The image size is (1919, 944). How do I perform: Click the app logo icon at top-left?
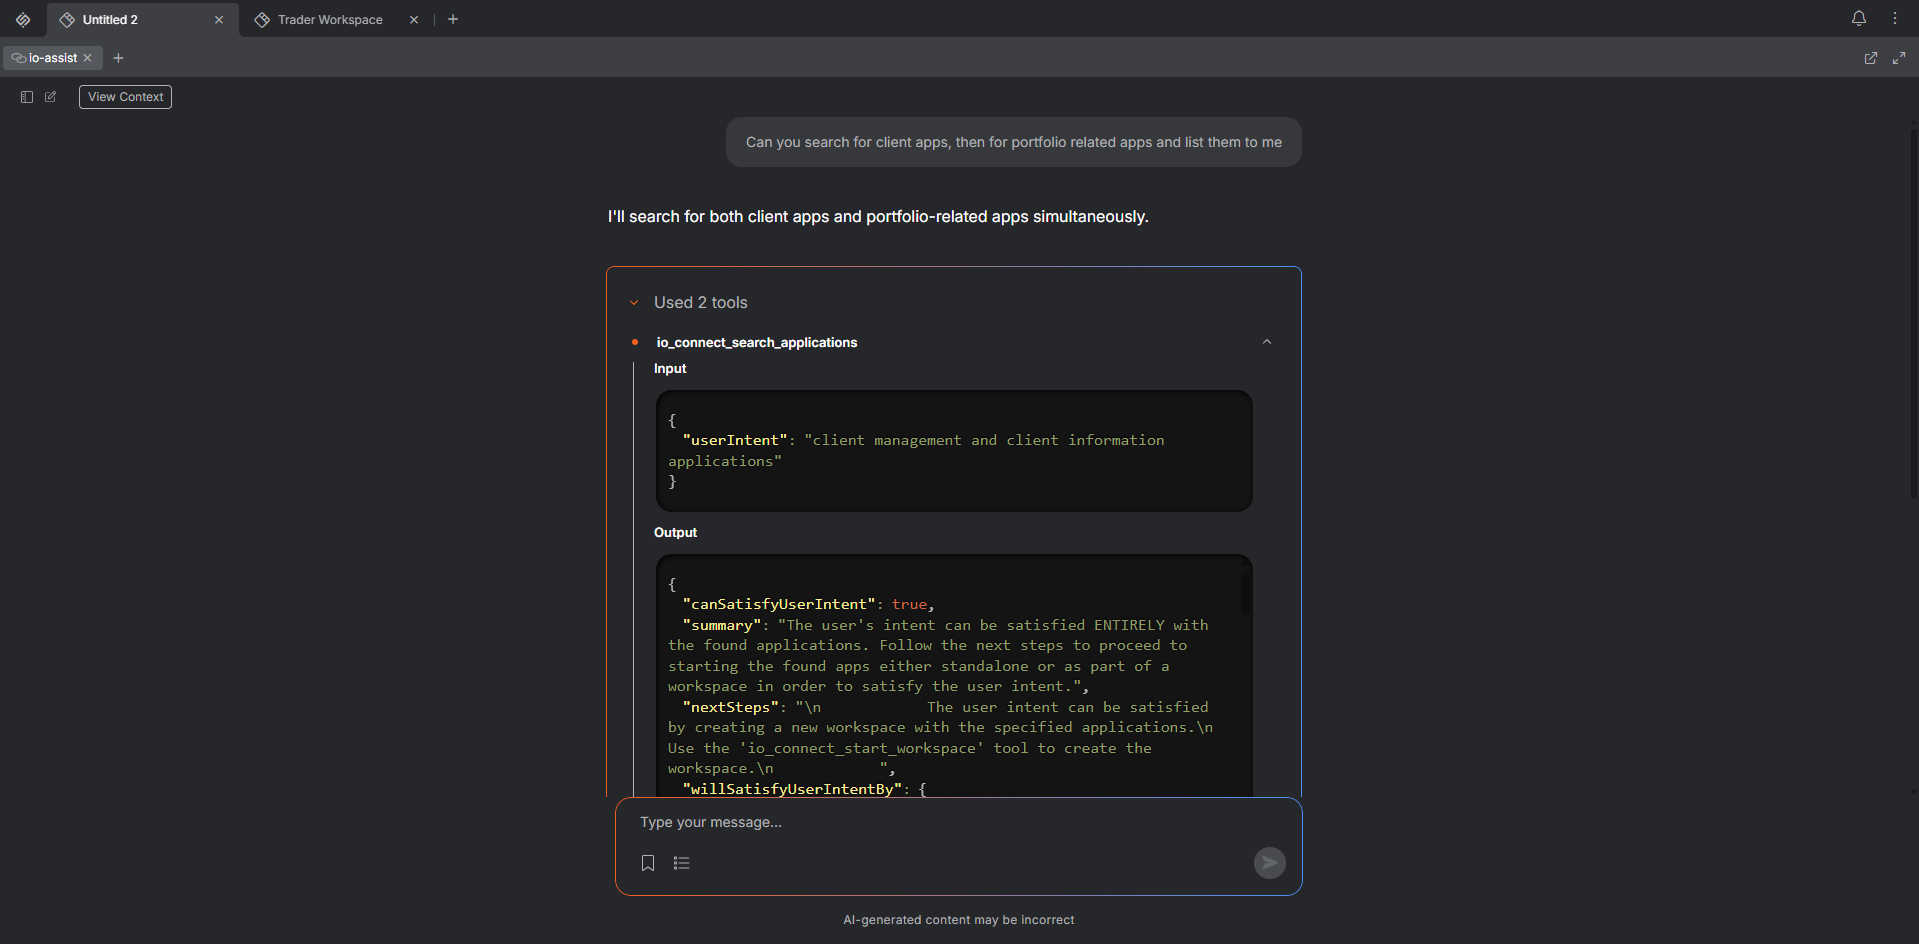tap(23, 19)
